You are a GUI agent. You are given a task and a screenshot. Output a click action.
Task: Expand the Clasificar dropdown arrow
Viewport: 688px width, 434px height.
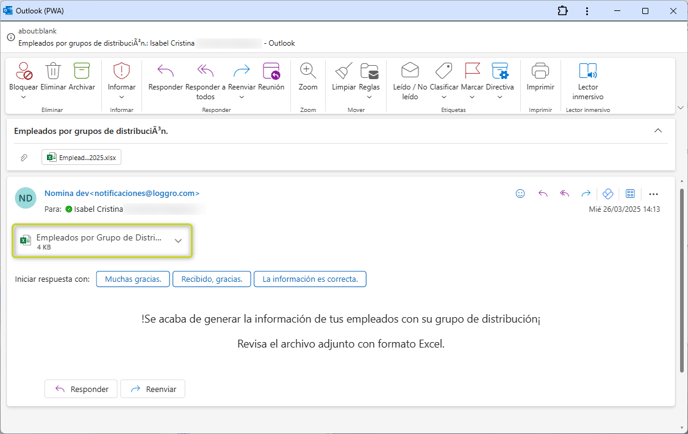point(444,97)
